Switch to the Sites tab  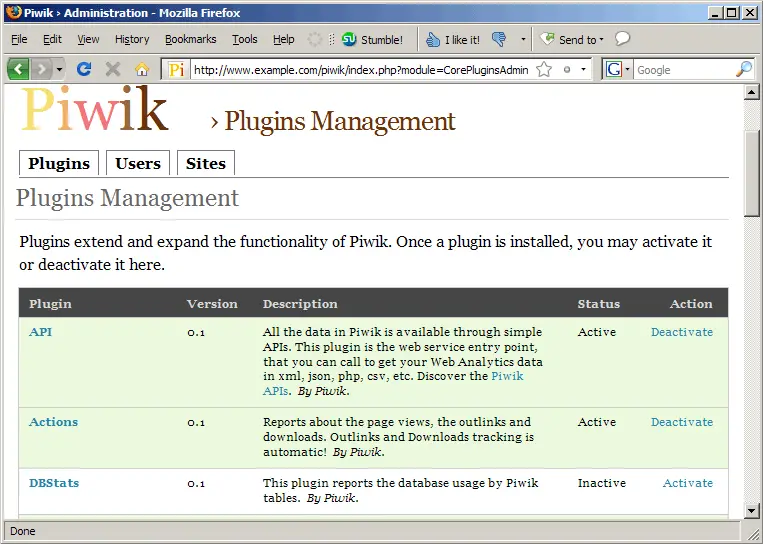coord(206,163)
